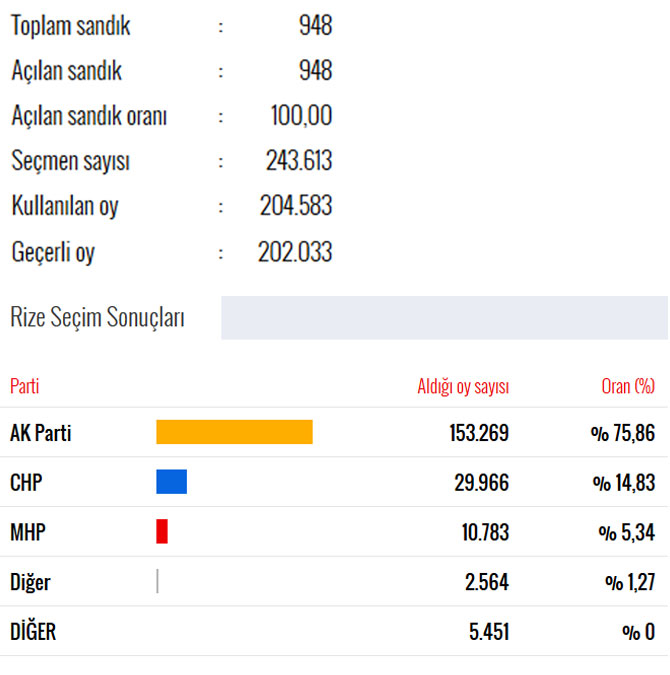The height and width of the screenshot is (675, 670).
Task: Click the Kullanılan oy value 204.583
Action: pos(295,206)
